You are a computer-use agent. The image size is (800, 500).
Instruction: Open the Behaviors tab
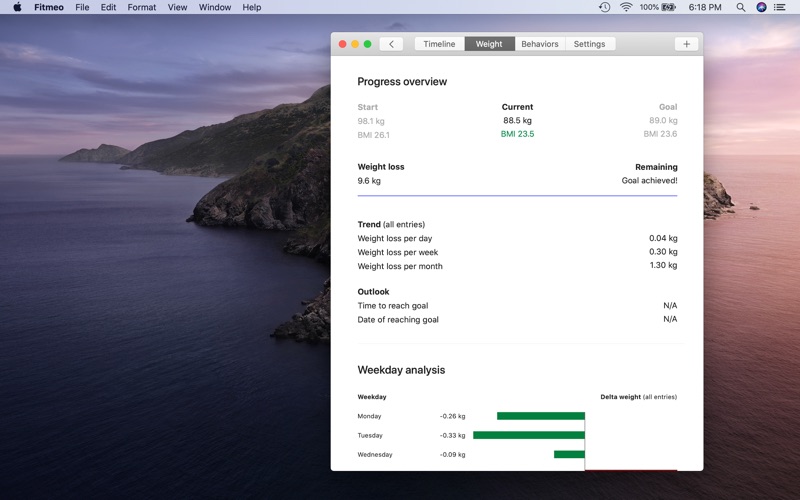point(540,44)
